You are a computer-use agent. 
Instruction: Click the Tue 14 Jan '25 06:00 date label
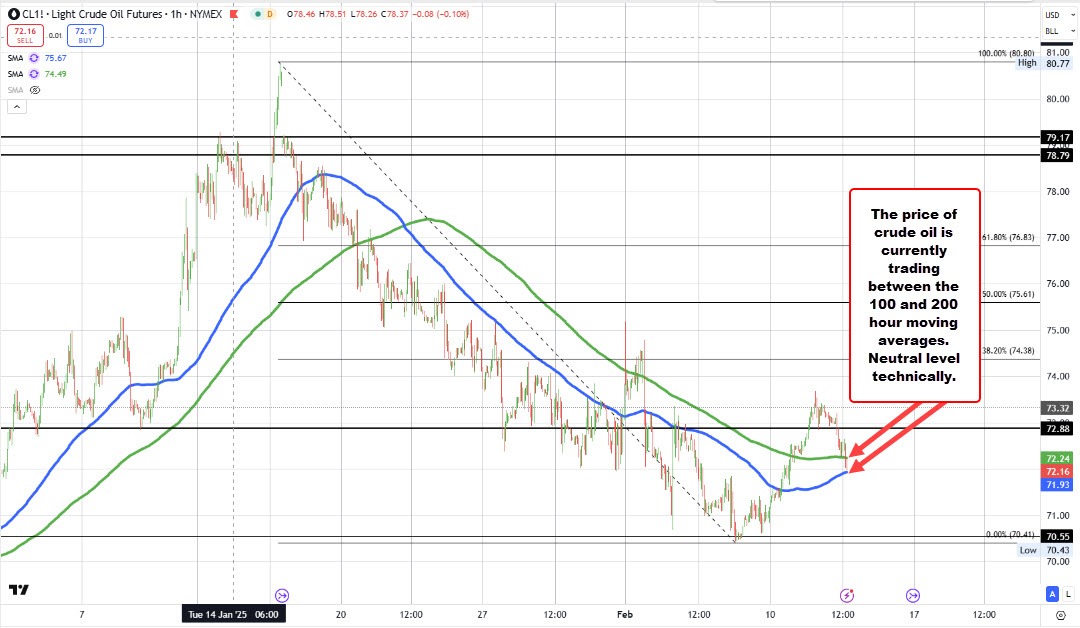tap(233, 614)
